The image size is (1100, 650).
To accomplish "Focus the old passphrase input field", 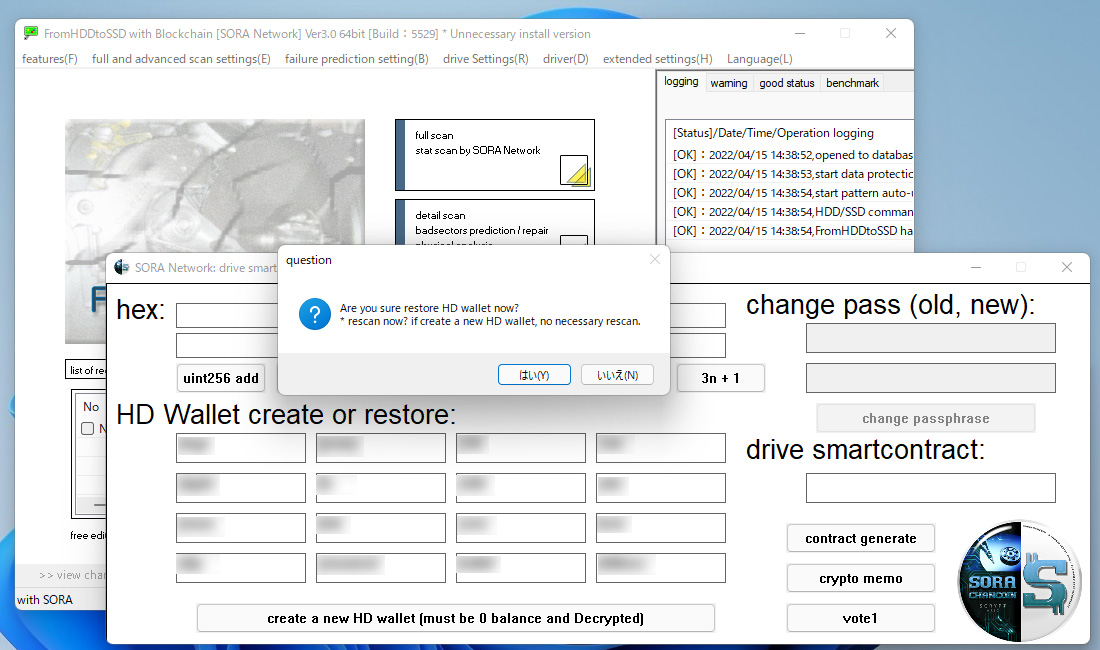I will [930, 338].
